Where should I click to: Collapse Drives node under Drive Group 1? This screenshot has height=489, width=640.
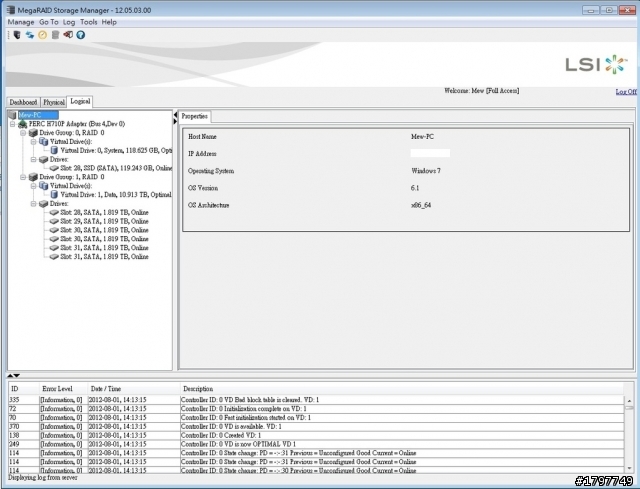[x=34, y=204]
